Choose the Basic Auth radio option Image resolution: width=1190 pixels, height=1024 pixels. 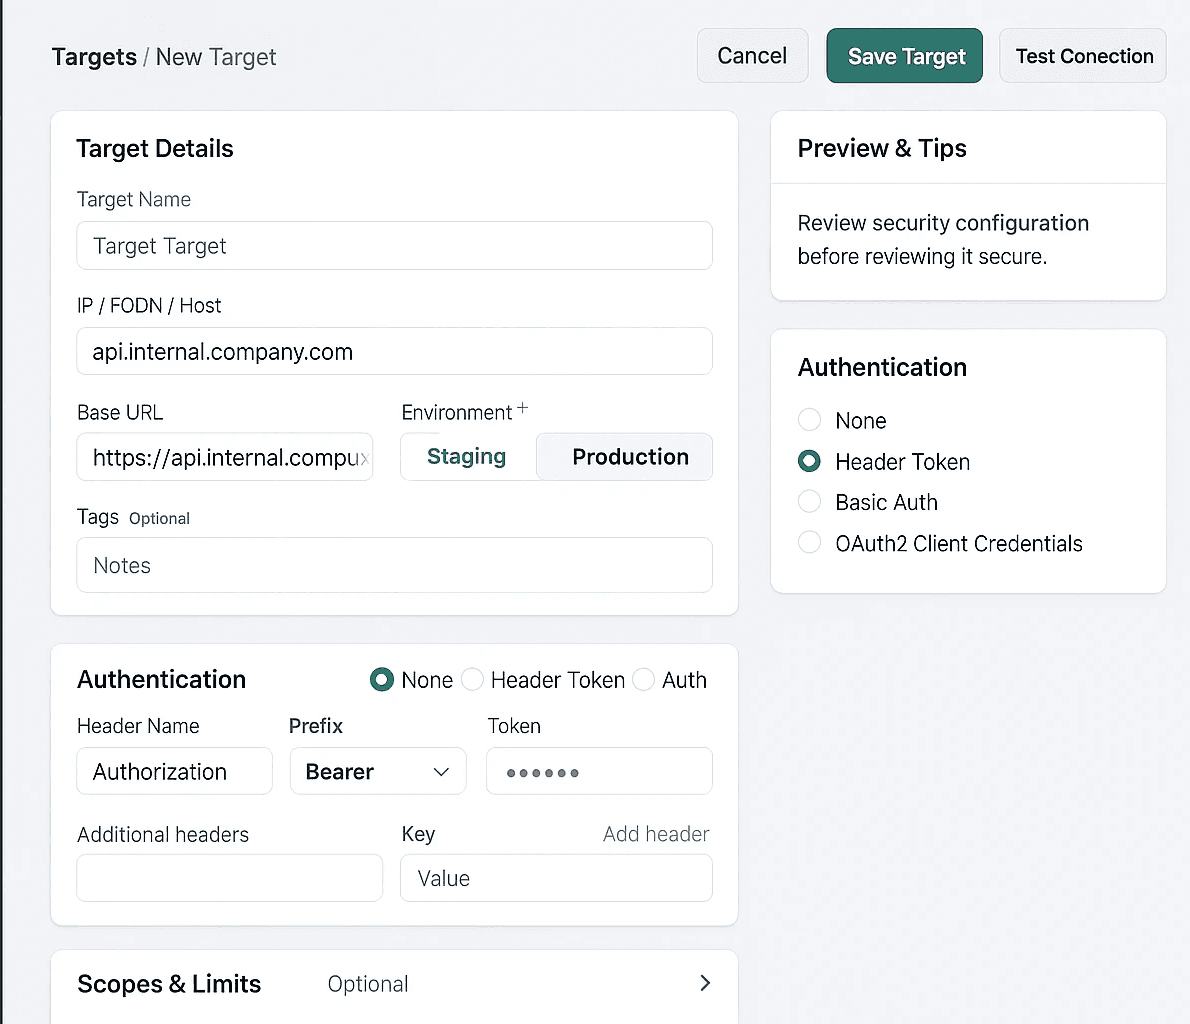[x=810, y=502]
